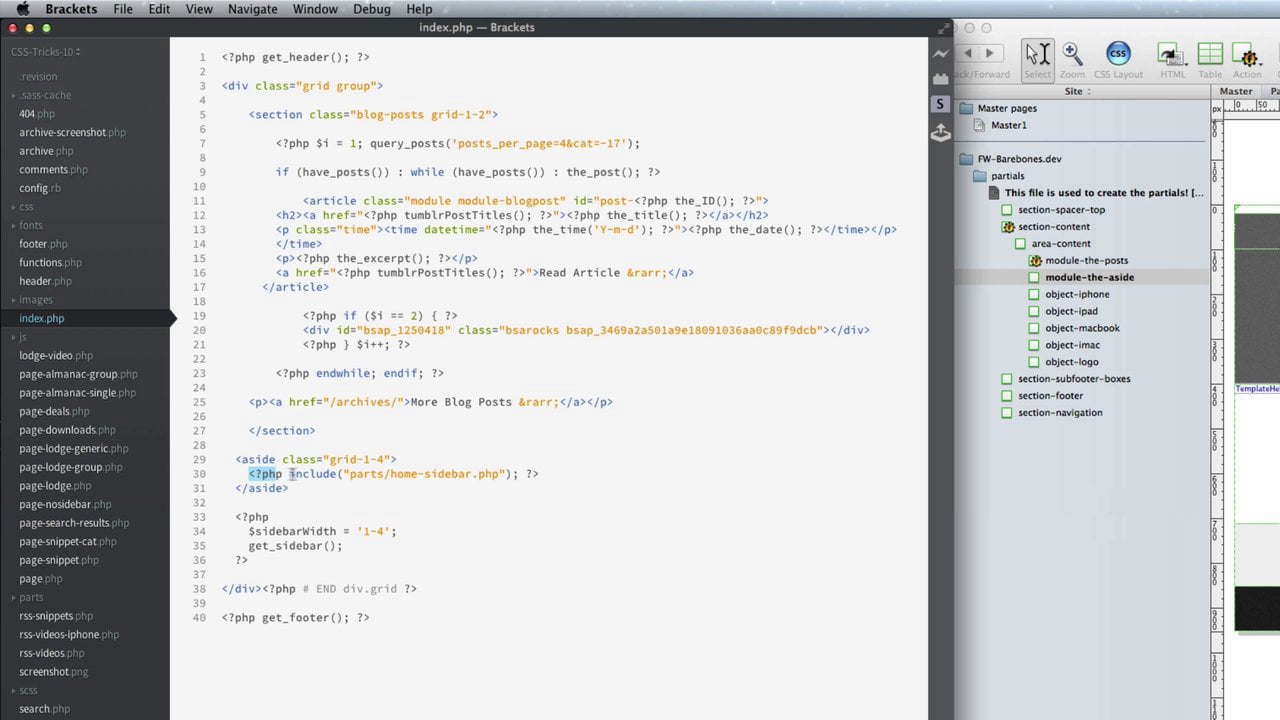Screen dimensions: 1280x720
Task: Click the Live Preview lightning icon in Brackets
Action: coord(941,54)
